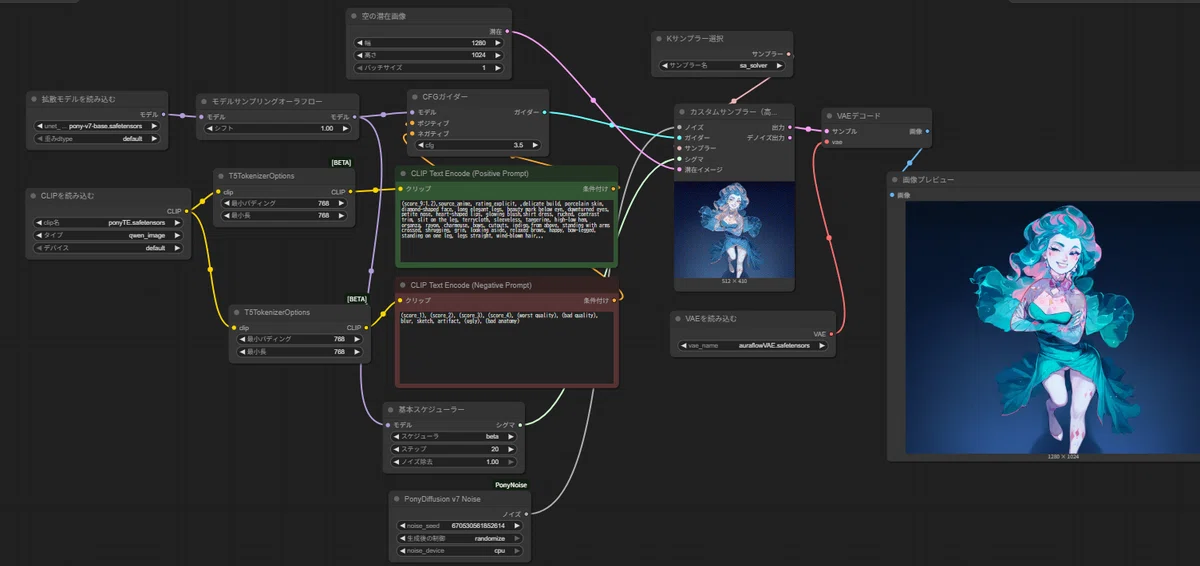Decrease シフト value with left arrow
This screenshot has width=1200, height=566.
click(210, 128)
